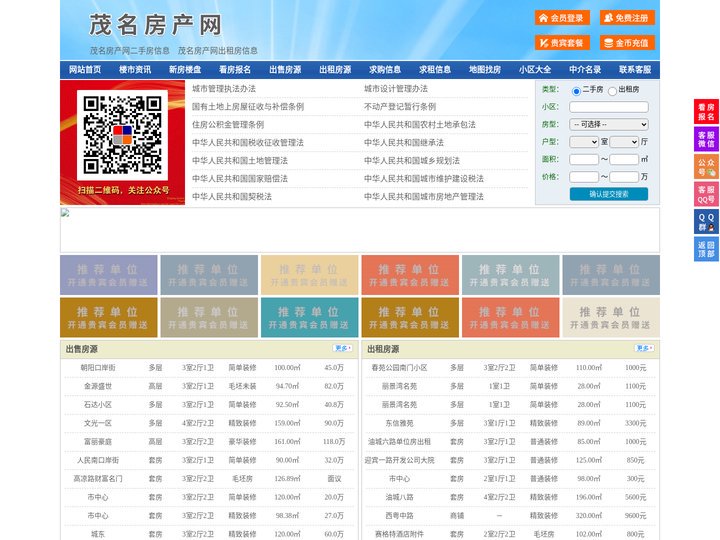Open link 住房公积金管理条例
This screenshot has height=540, width=720.
click(x=228, y=124)
